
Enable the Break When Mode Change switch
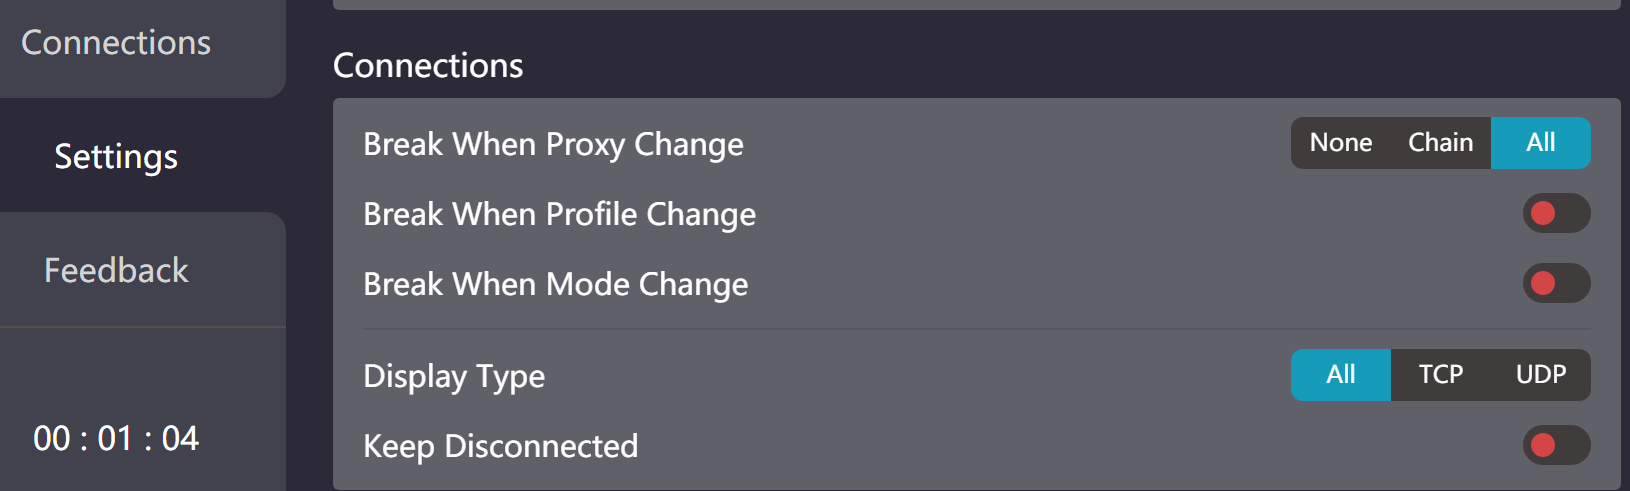click(x=1557, y=283)
